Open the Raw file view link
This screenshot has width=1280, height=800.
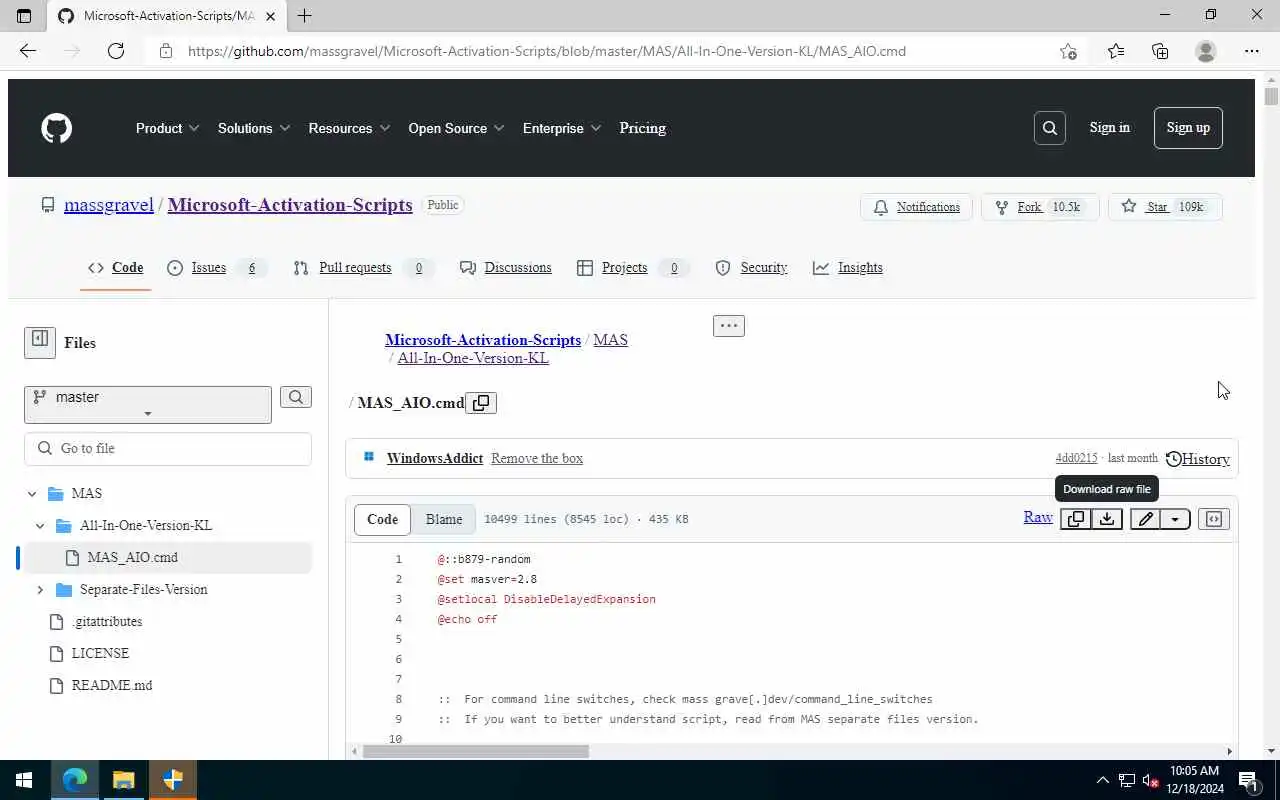[x=1038, y=517]
